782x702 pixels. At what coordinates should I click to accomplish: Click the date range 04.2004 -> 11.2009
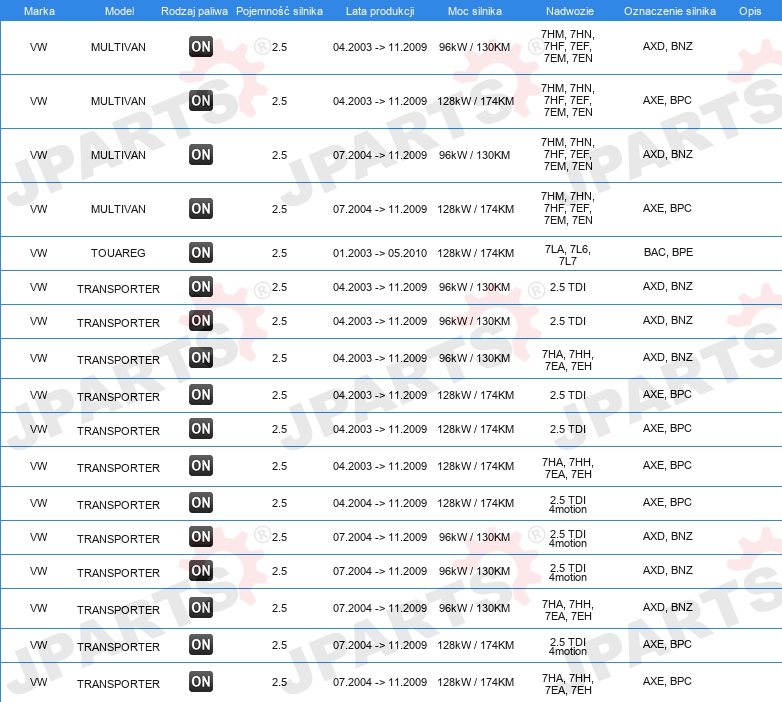tap(380, 503)
